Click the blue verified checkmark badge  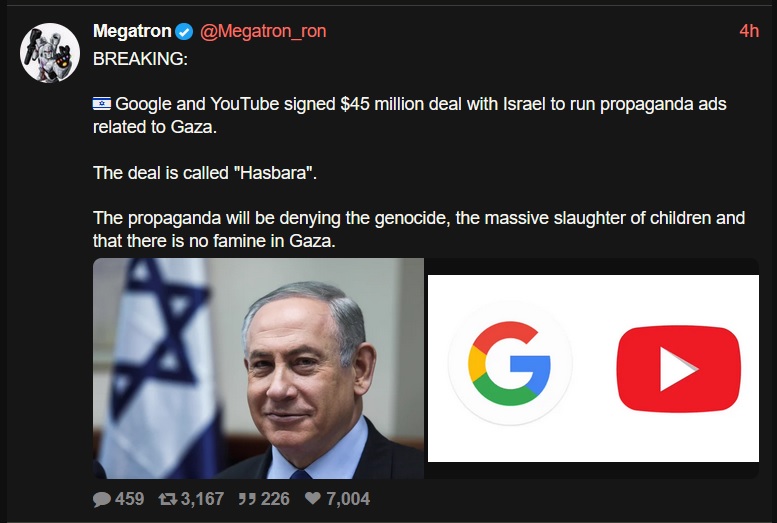pos(184,32)
